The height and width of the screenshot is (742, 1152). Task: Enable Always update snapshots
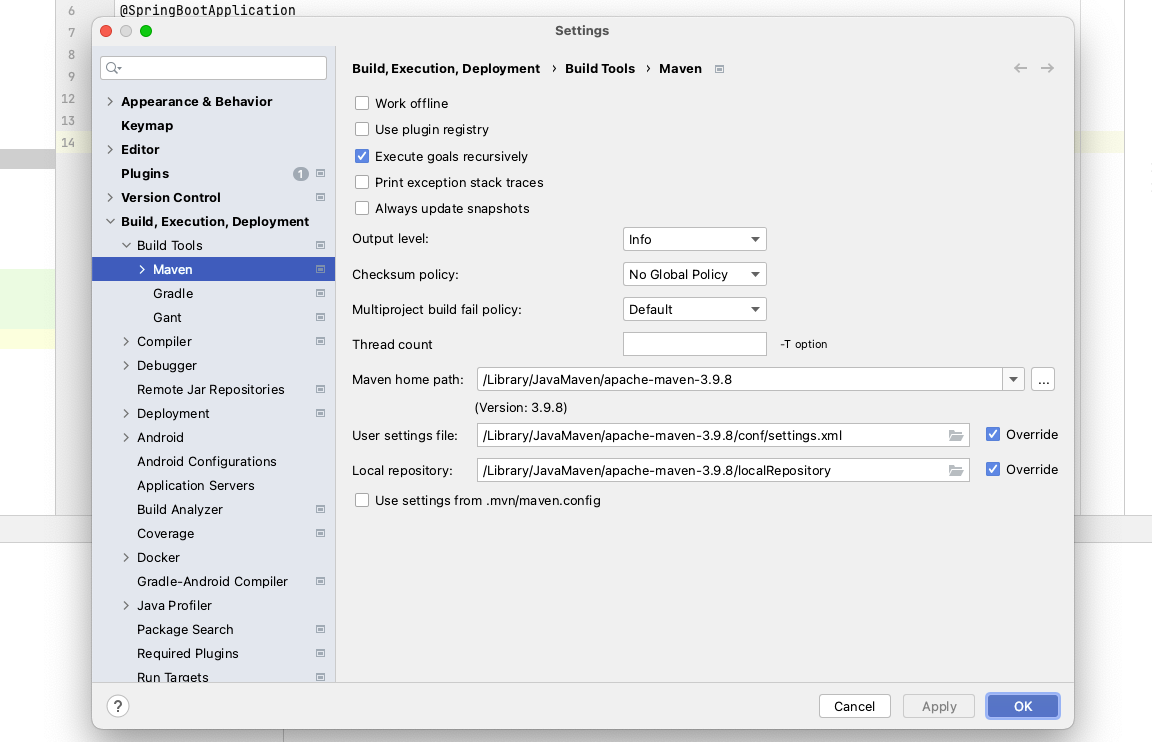(x=361, y=209)
